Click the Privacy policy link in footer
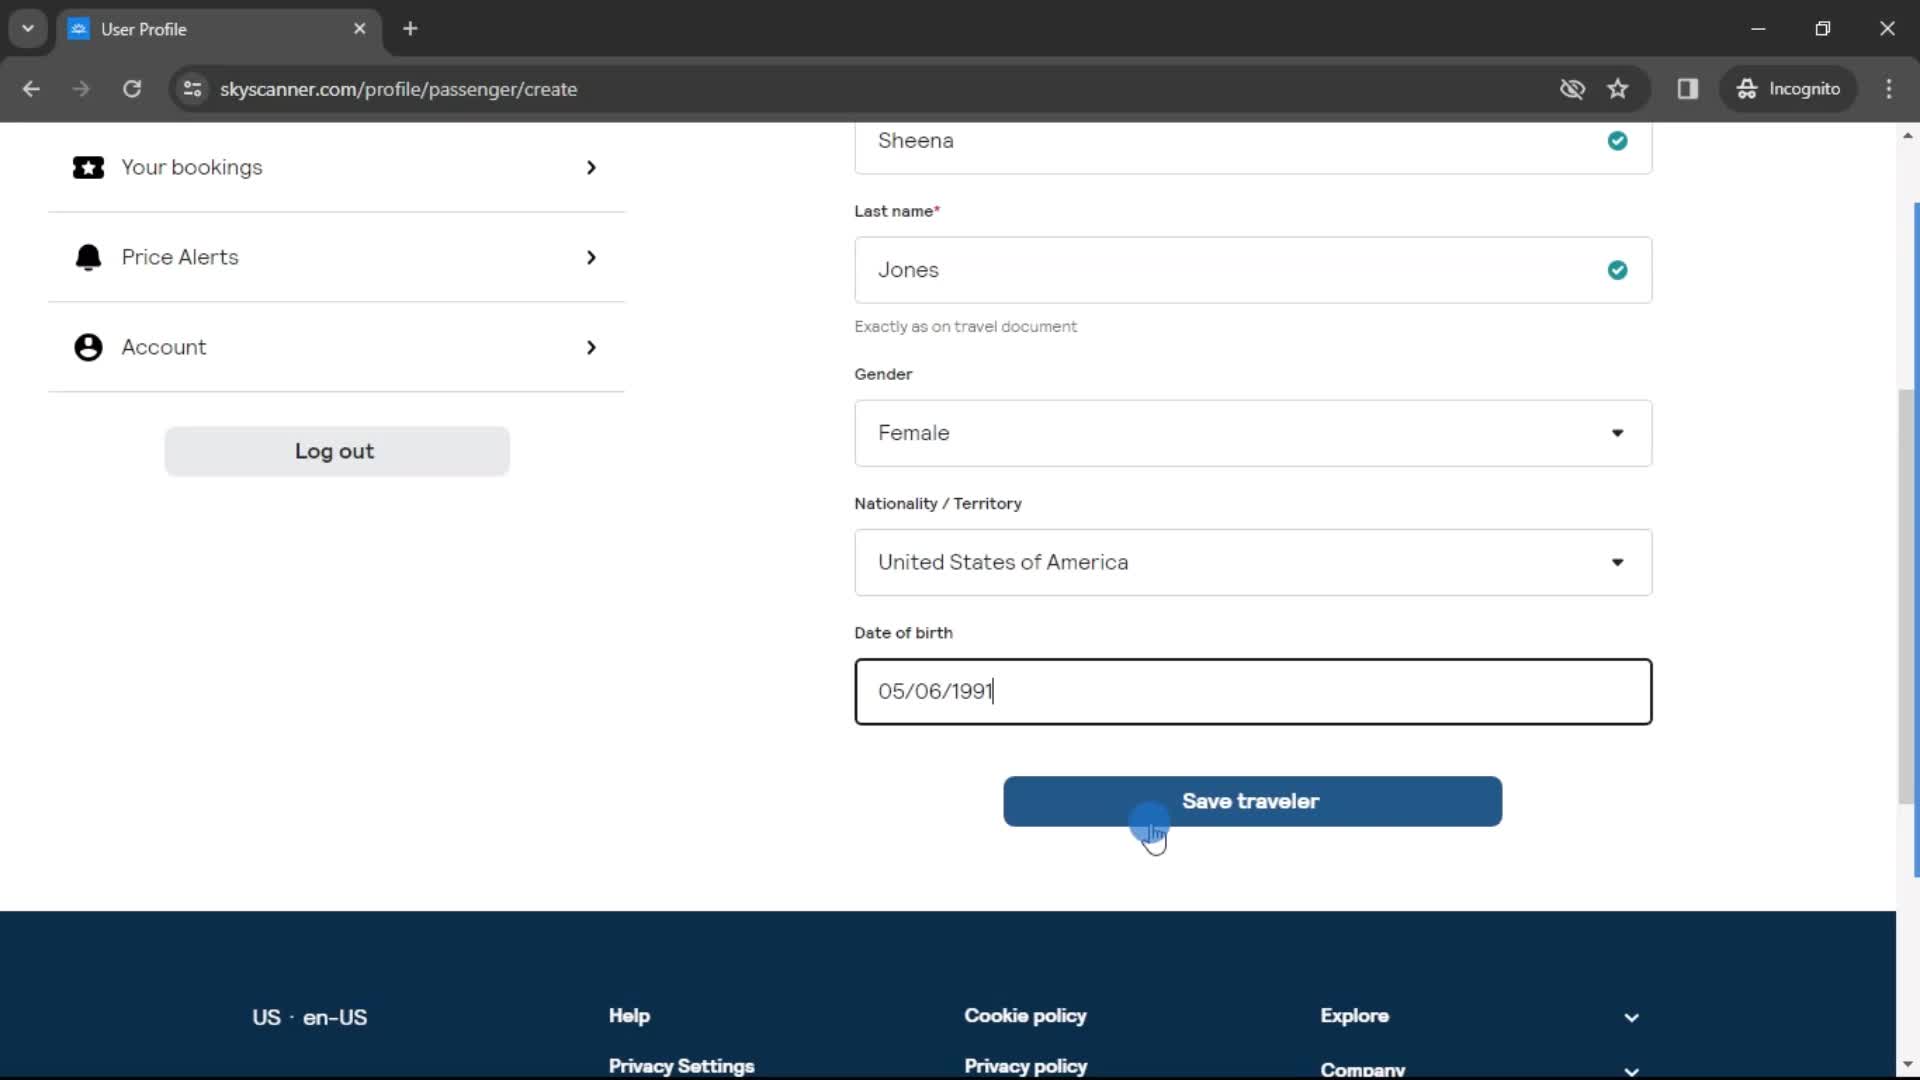 (1027, 1065)
